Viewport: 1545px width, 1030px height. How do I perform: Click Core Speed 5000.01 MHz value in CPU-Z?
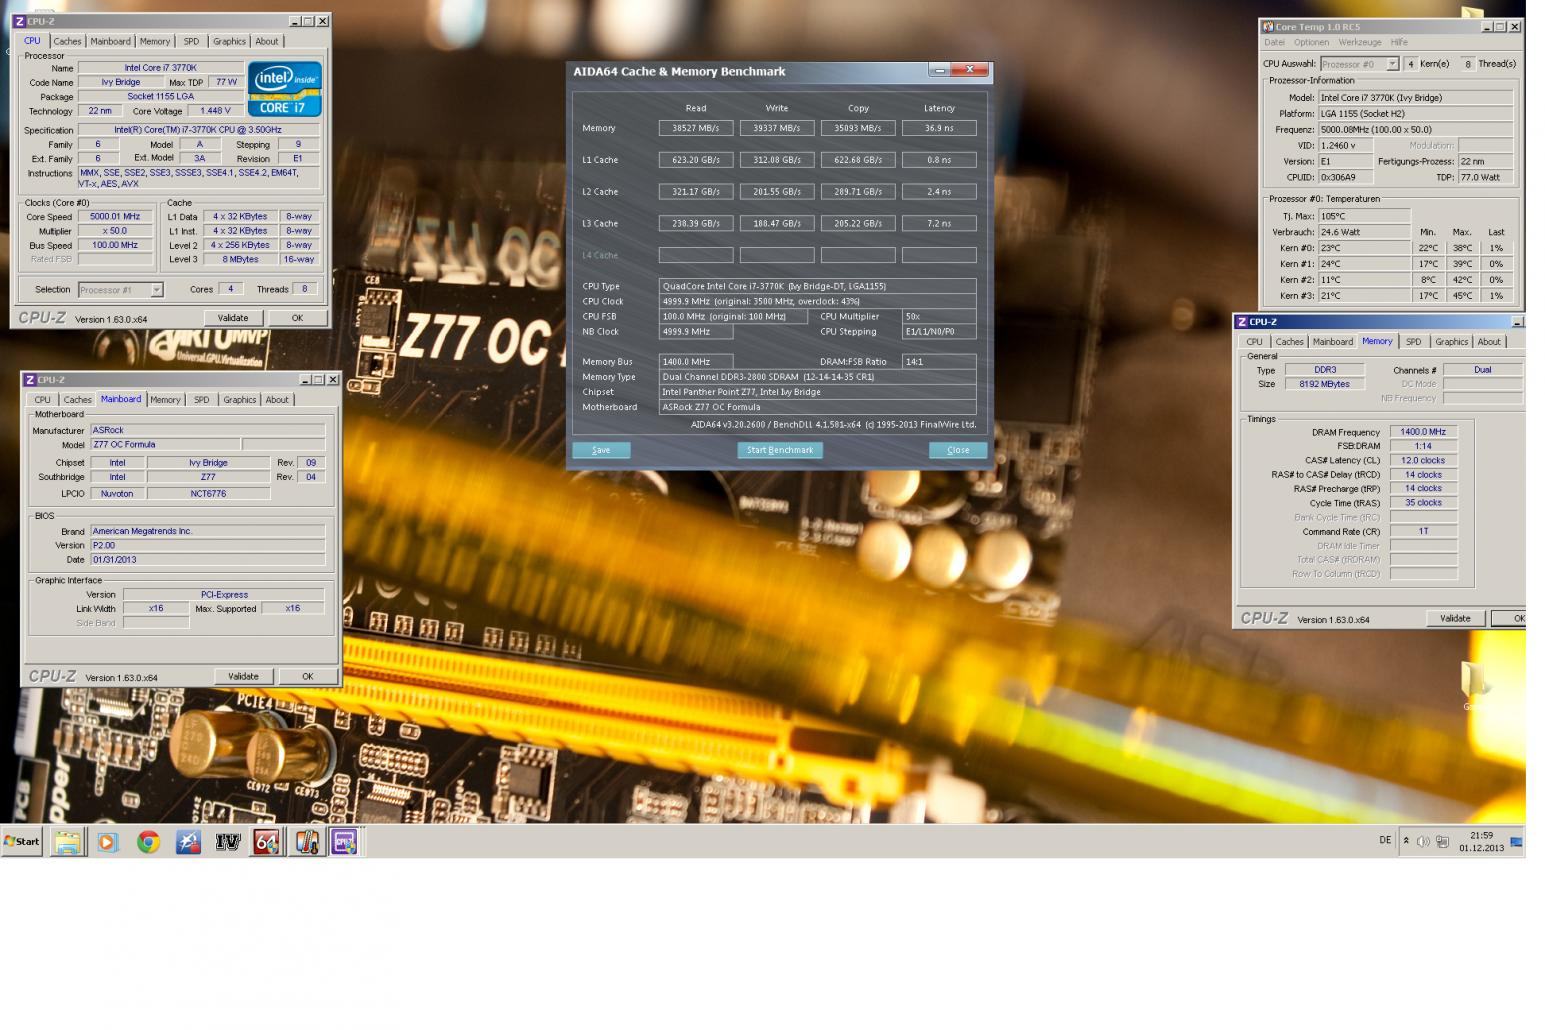coord(115,217)
